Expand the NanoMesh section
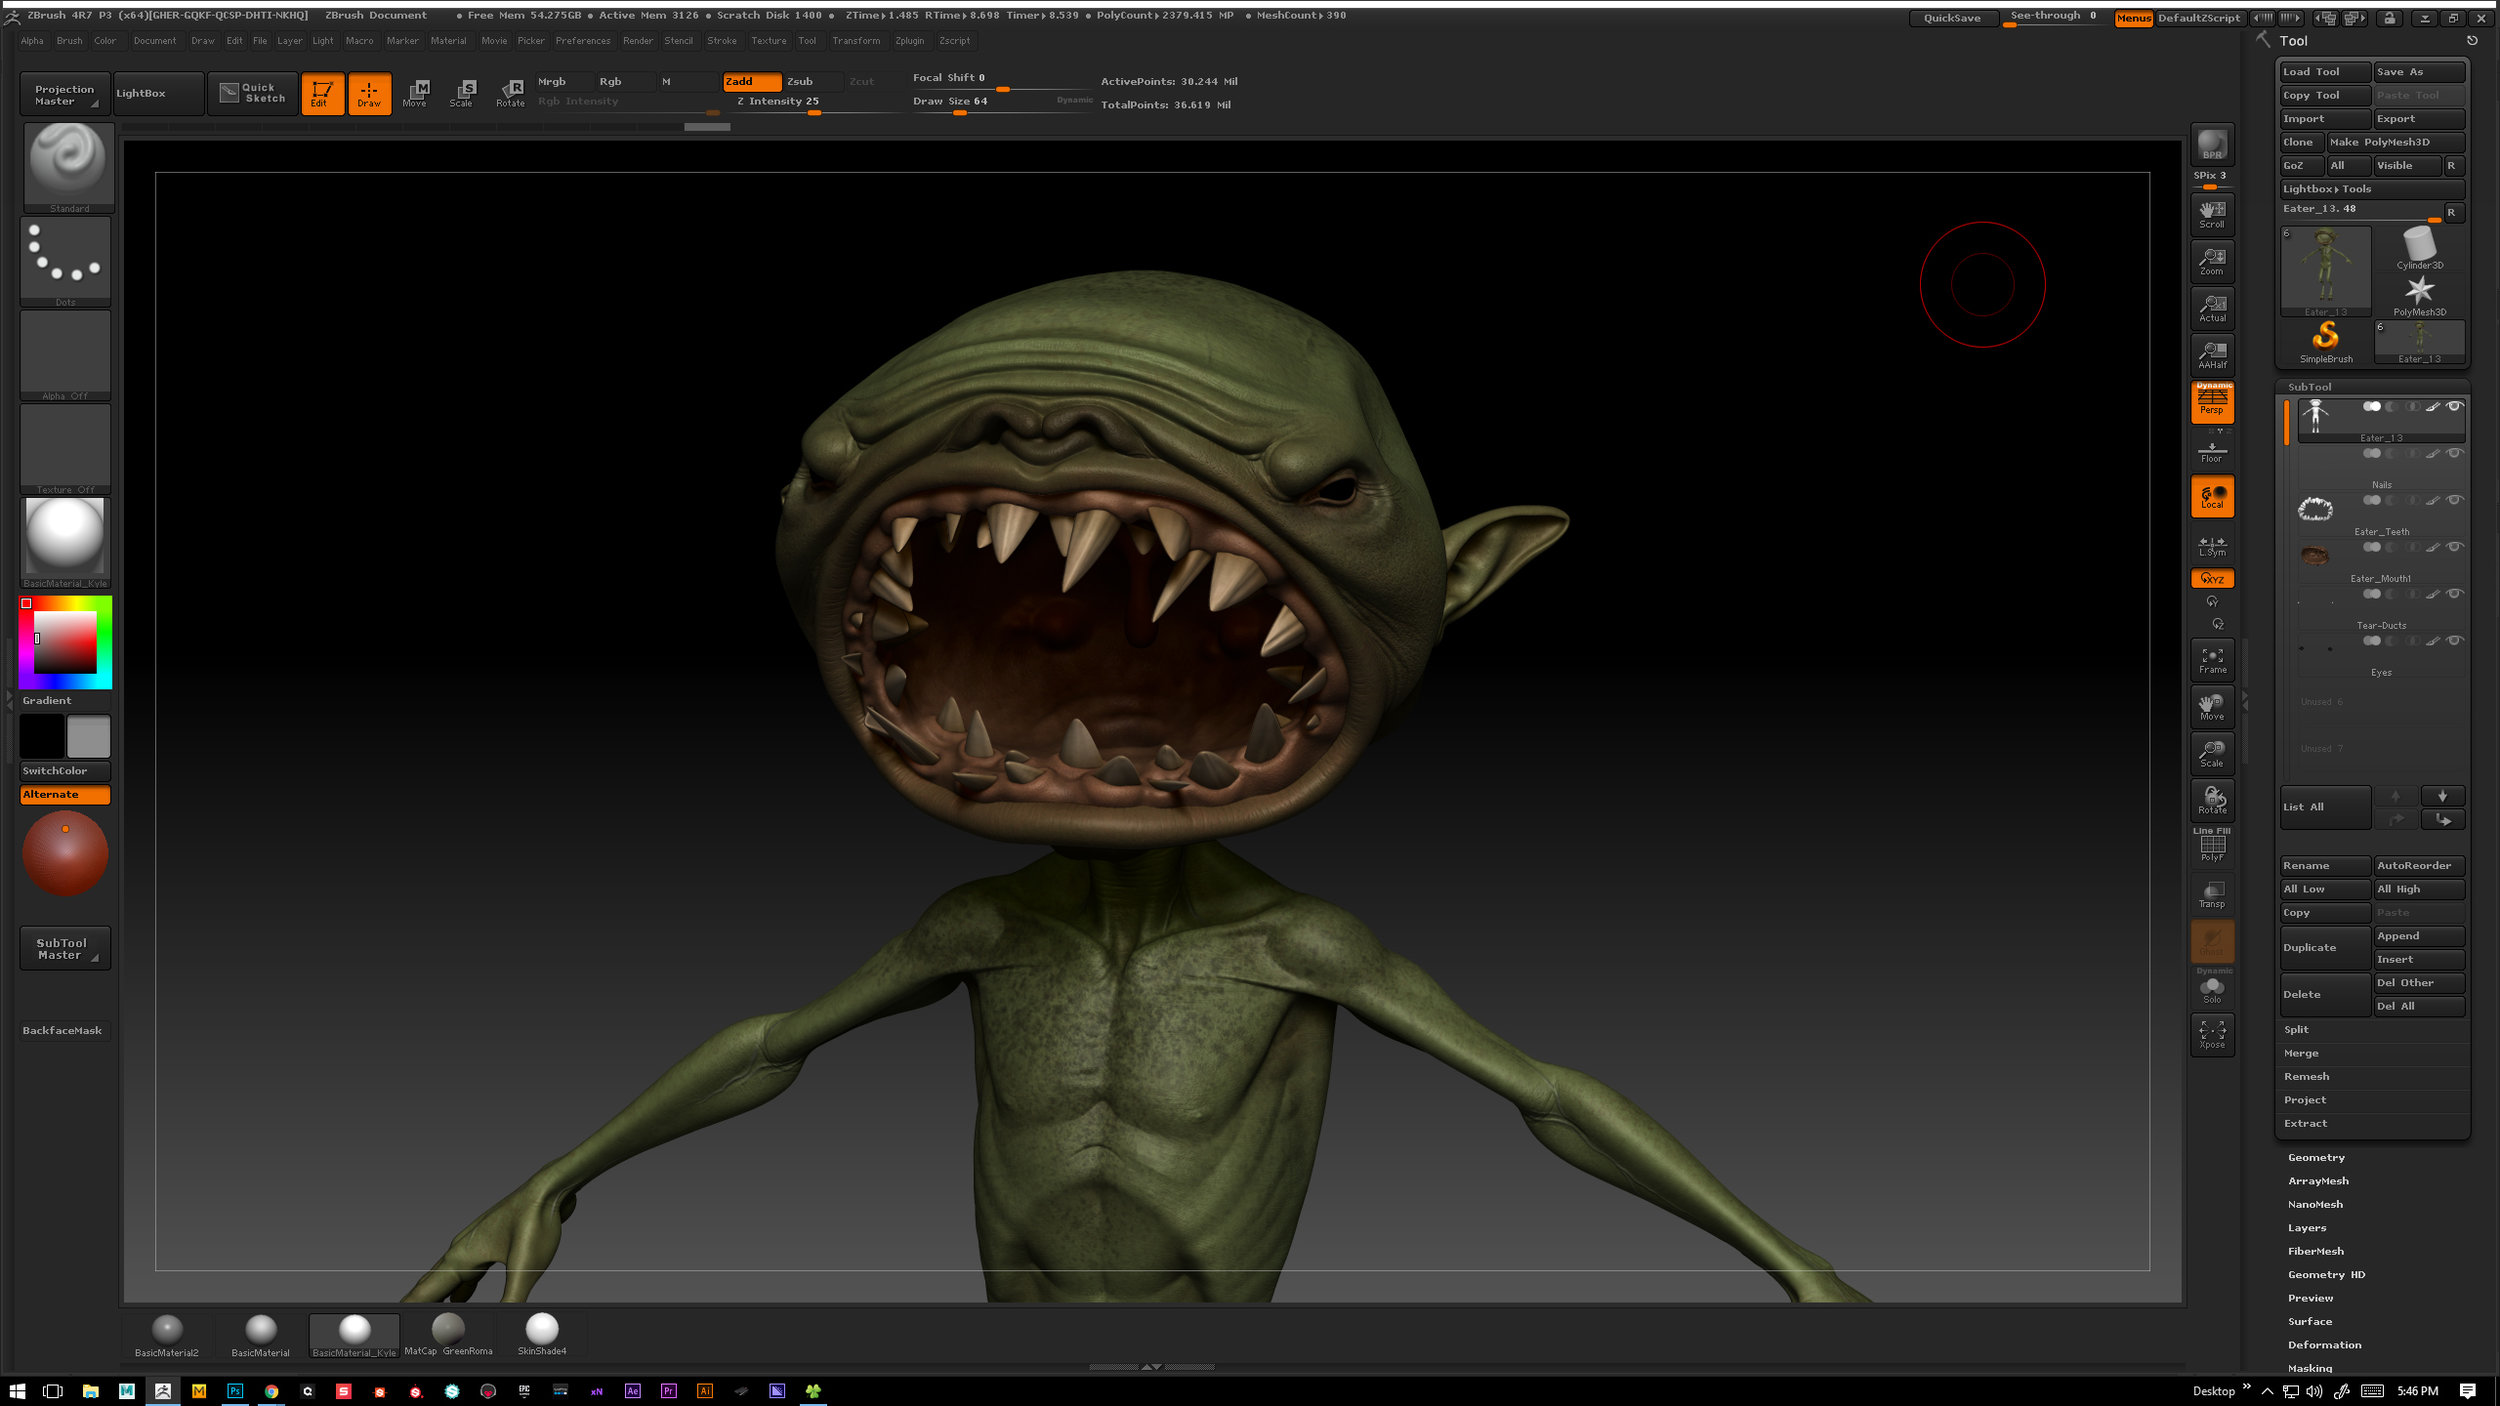The width and height of the screenshot is (2500, 1406). pyautogui.click(x=2316, y=1205)
